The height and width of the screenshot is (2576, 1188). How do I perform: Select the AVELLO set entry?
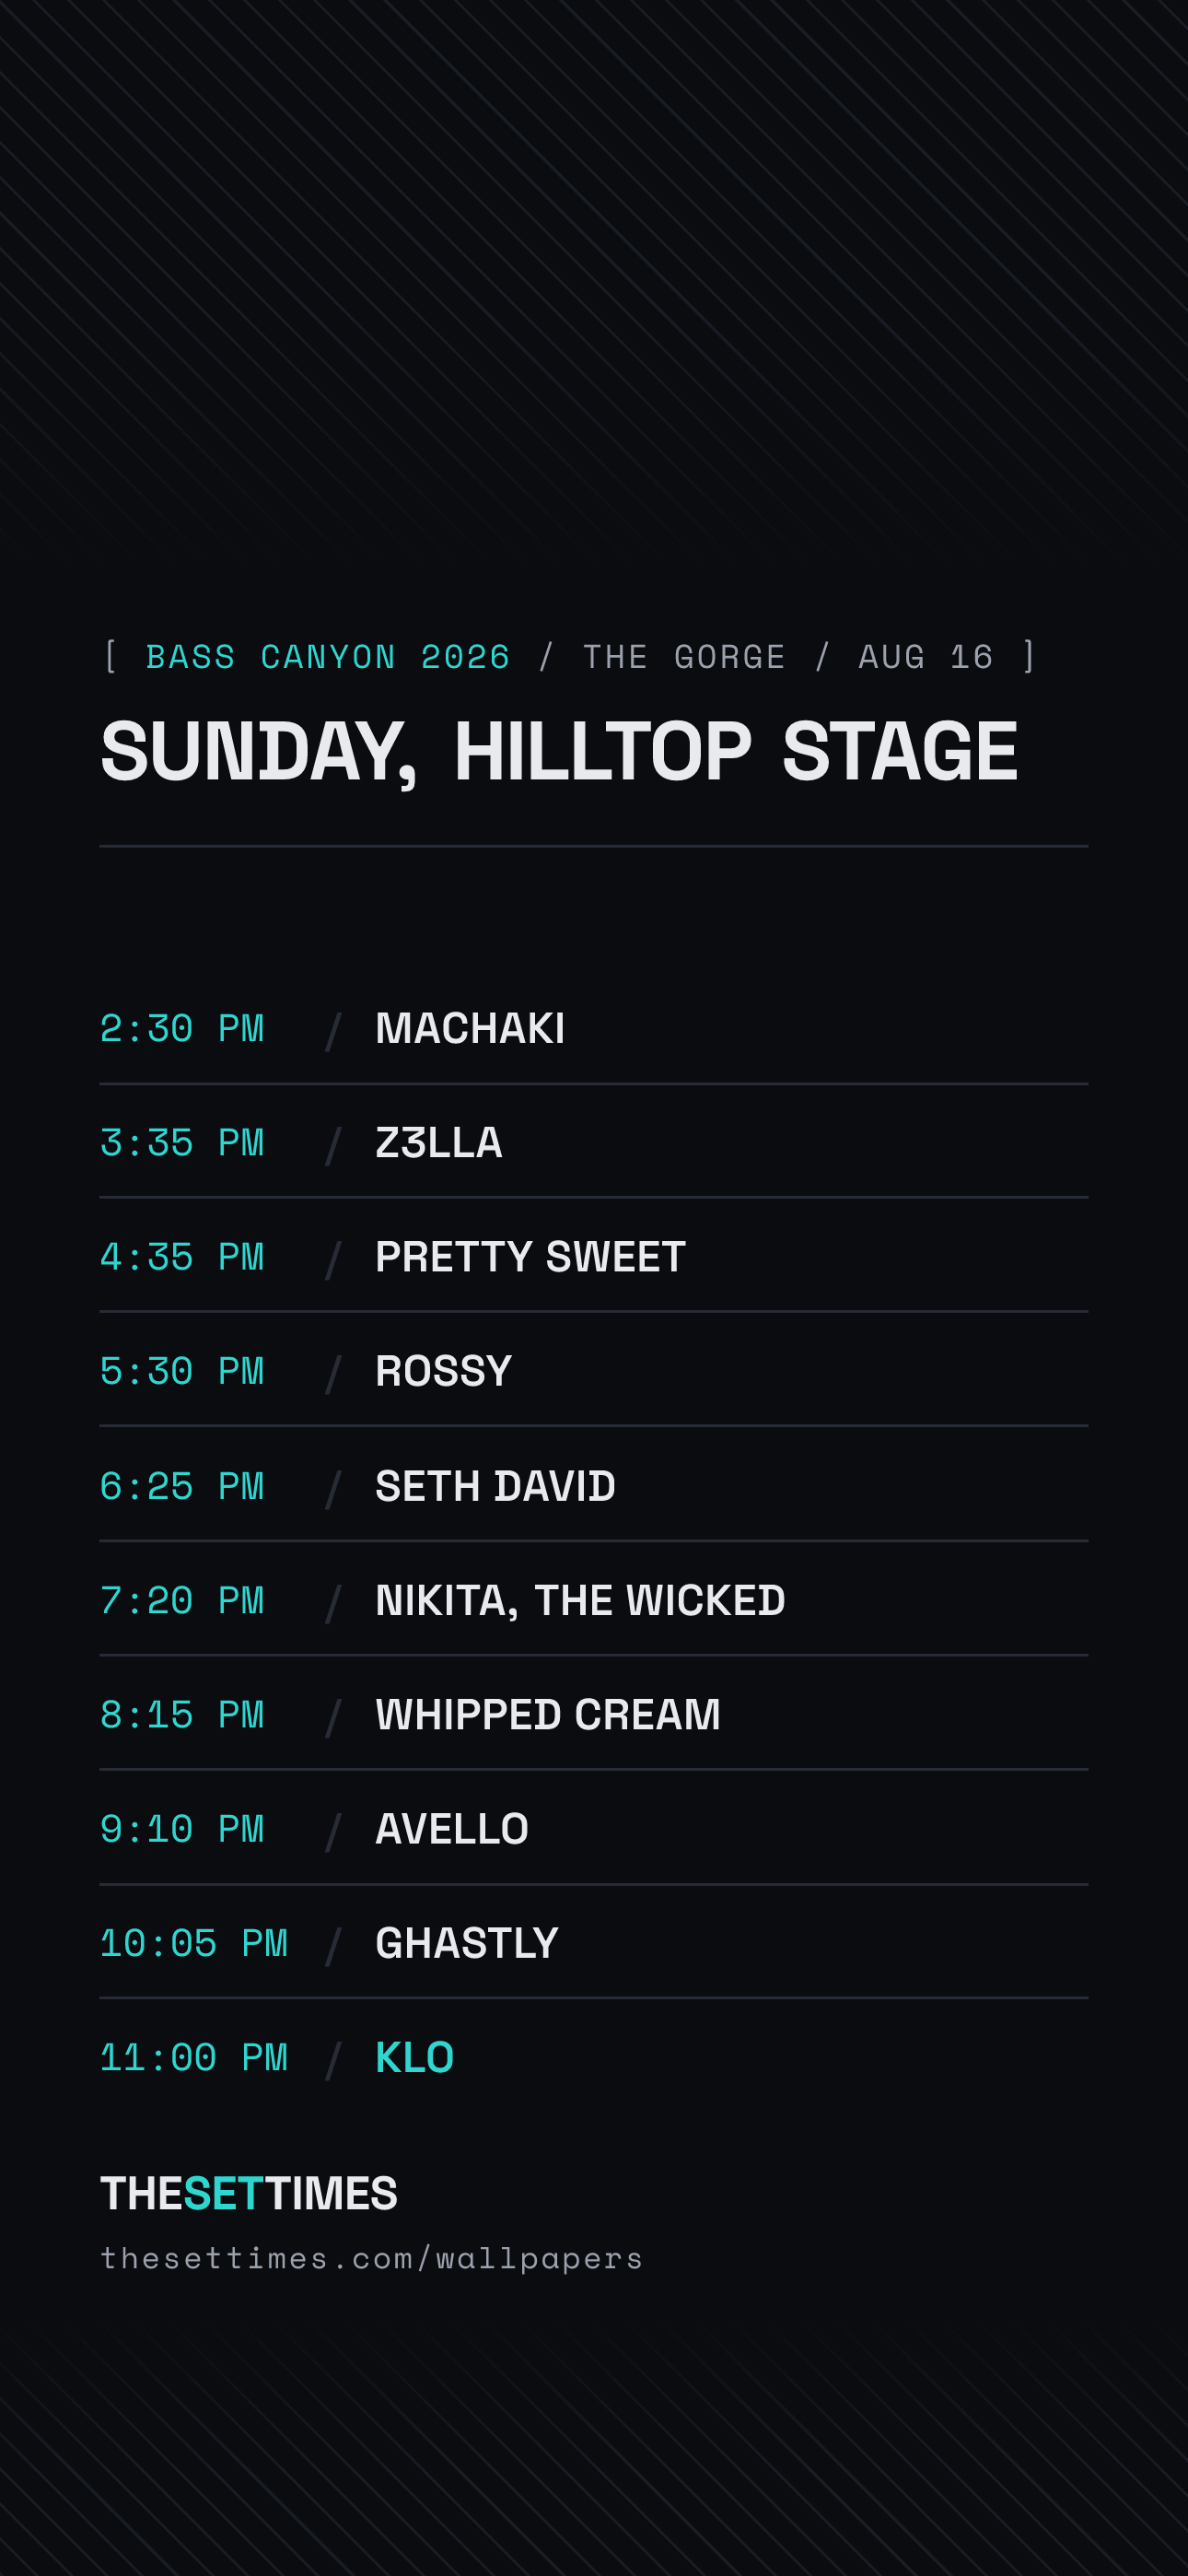[593, 1828]
